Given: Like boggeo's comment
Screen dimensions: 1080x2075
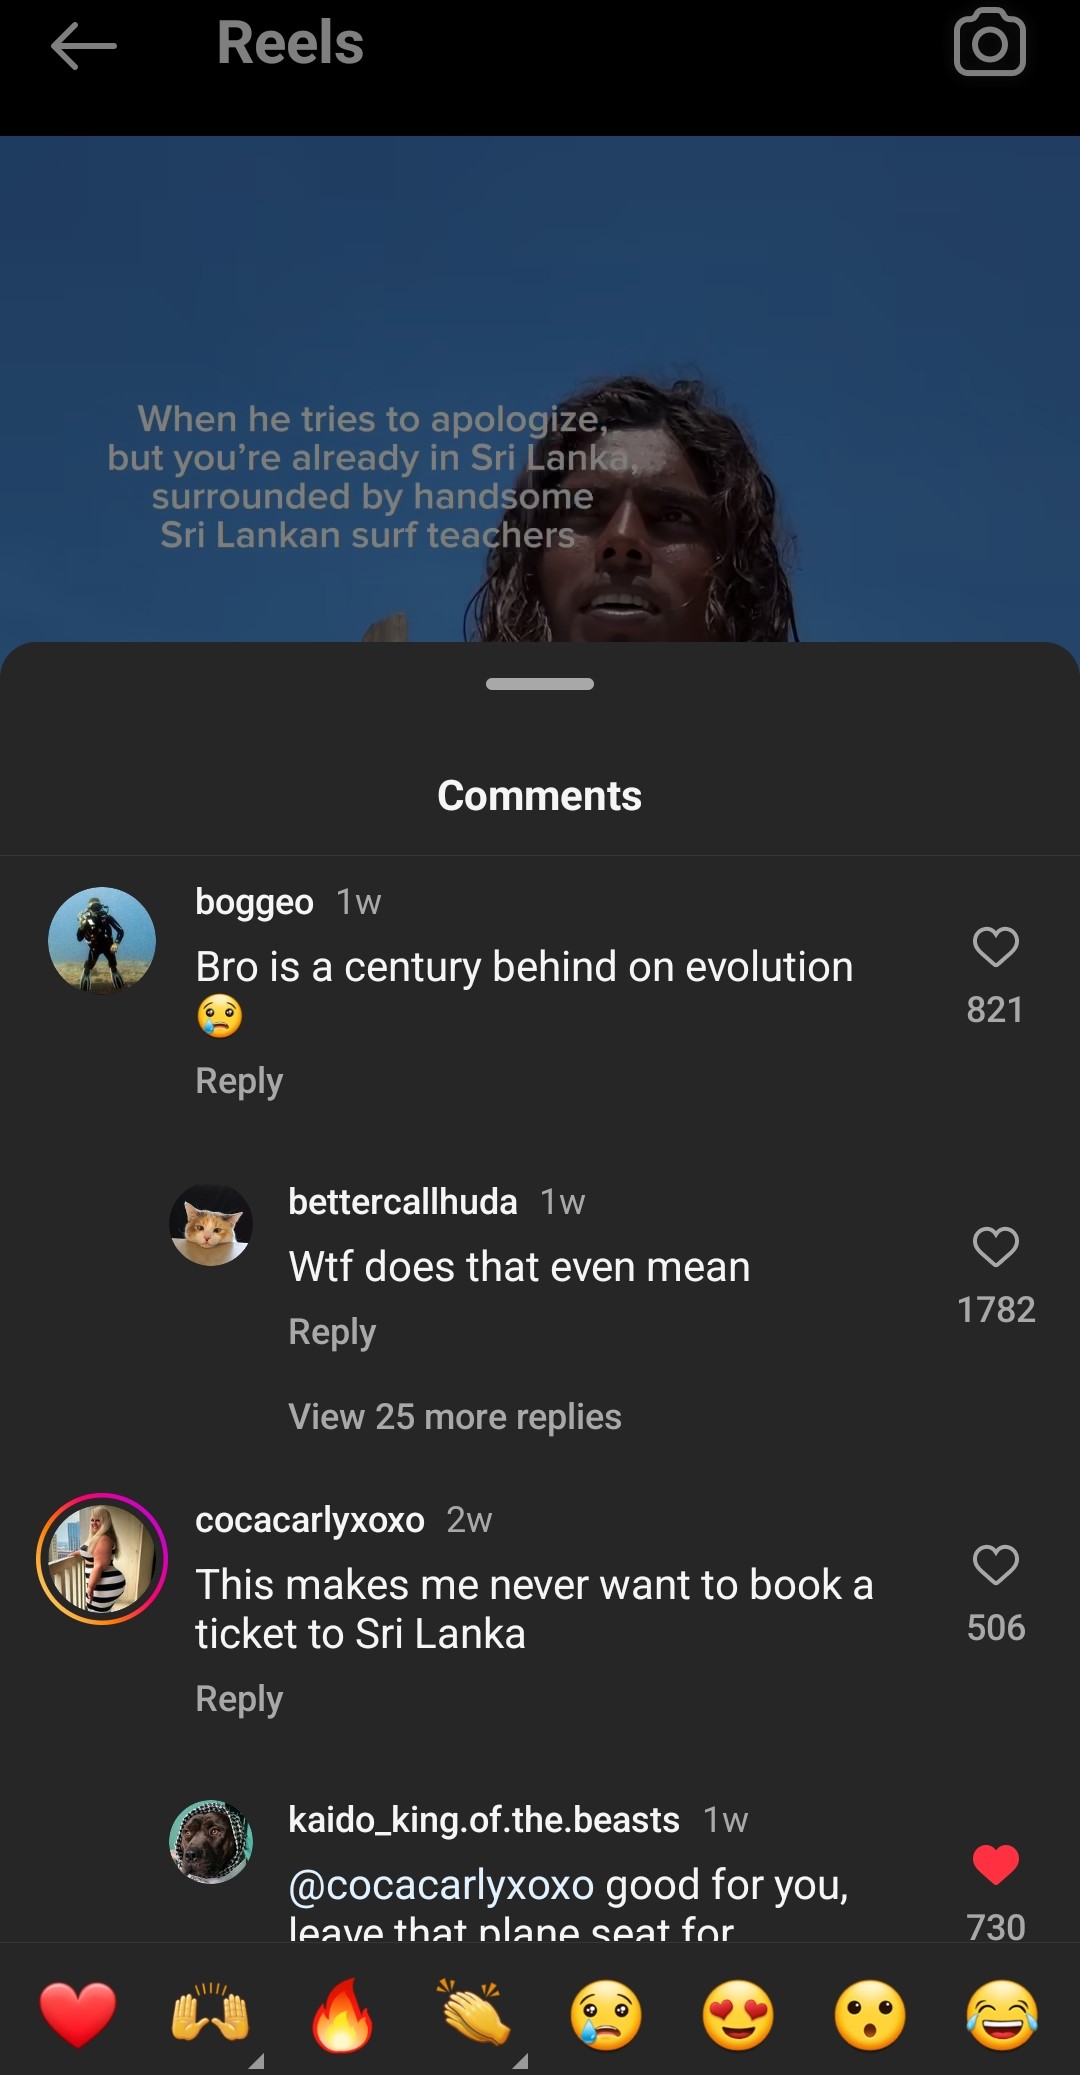Looking at the screenshot, I should point(995,947).
